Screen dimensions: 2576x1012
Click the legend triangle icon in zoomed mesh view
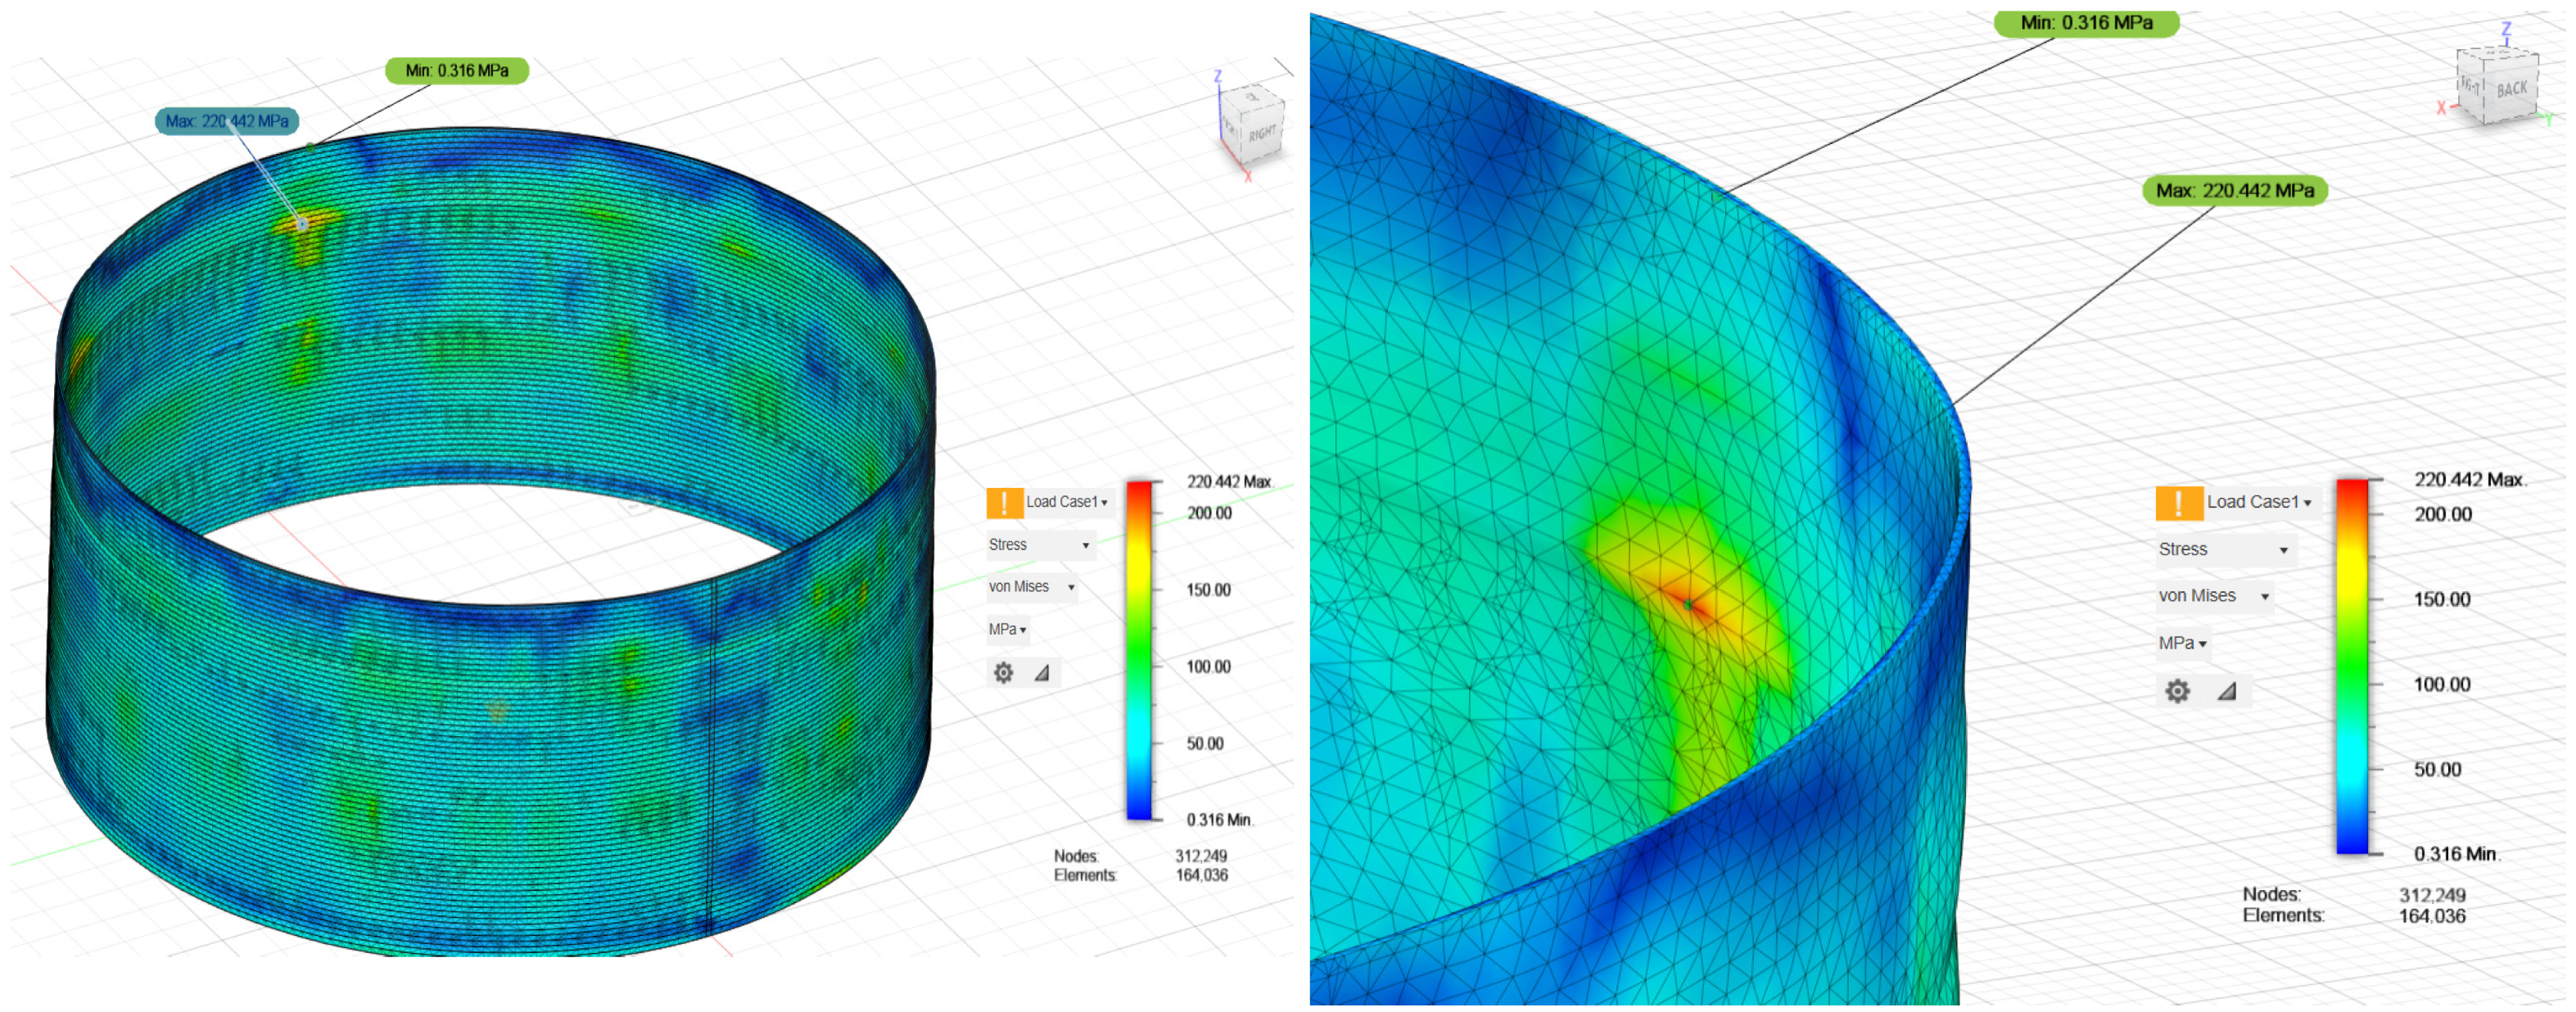2226,691
